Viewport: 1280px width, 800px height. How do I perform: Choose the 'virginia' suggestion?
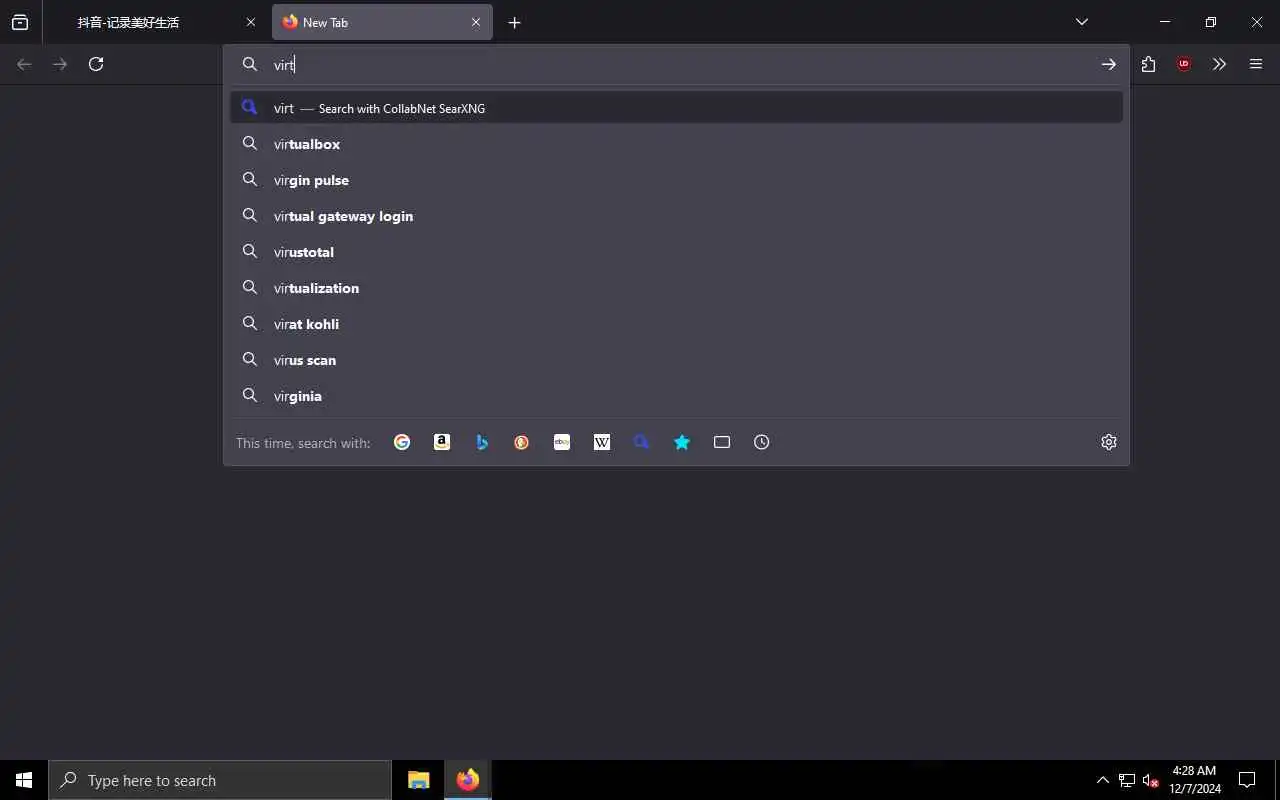pos(676,396)
